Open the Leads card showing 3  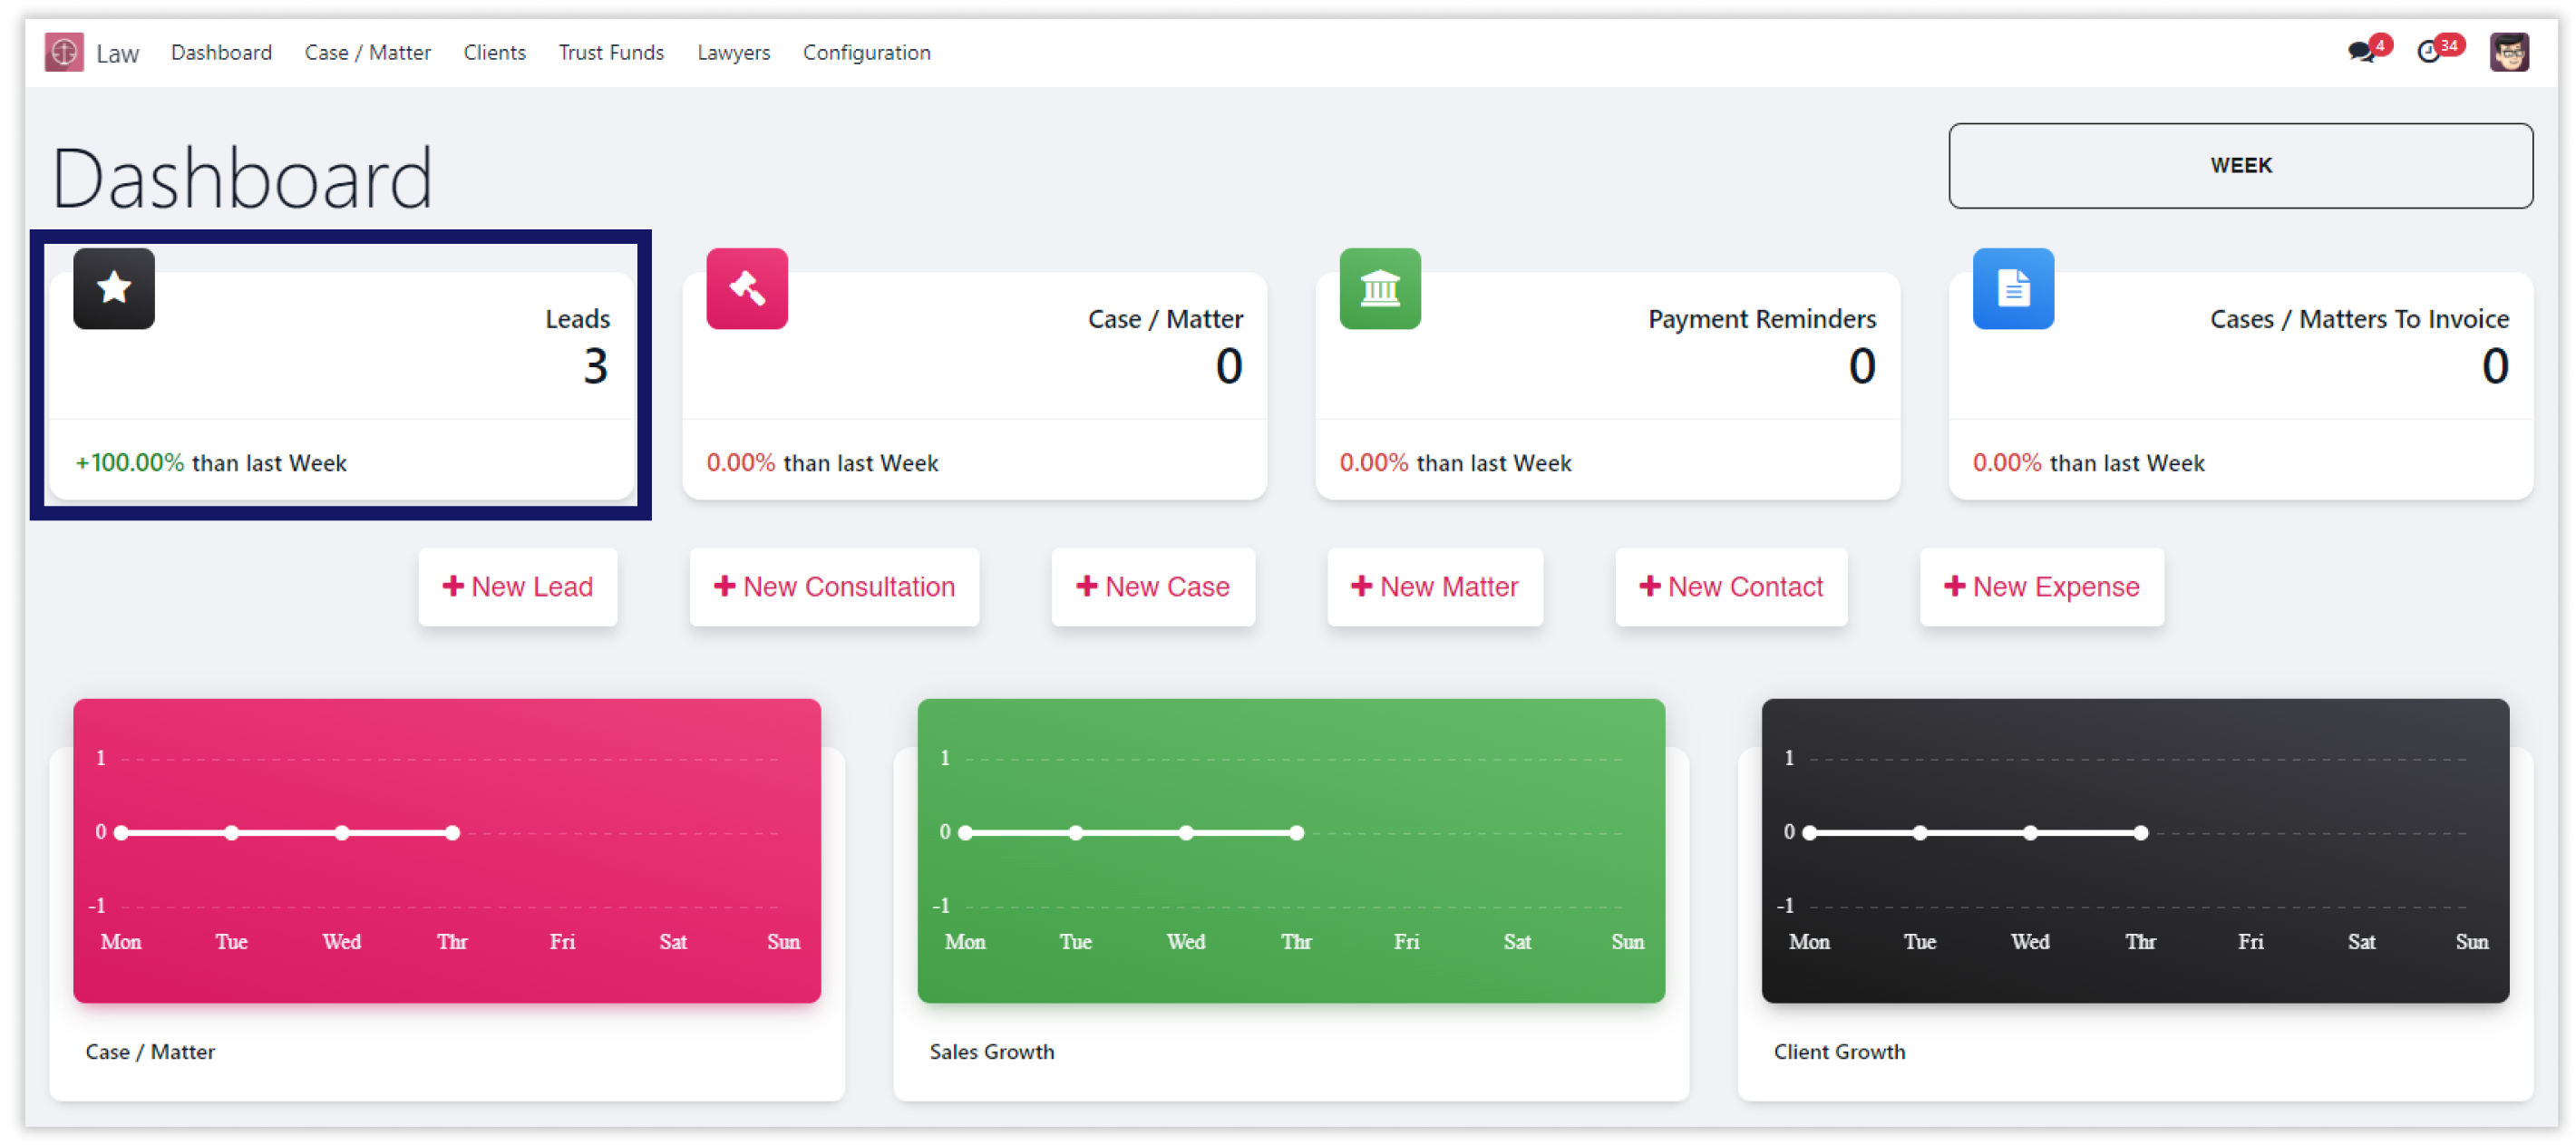(342, 385)
